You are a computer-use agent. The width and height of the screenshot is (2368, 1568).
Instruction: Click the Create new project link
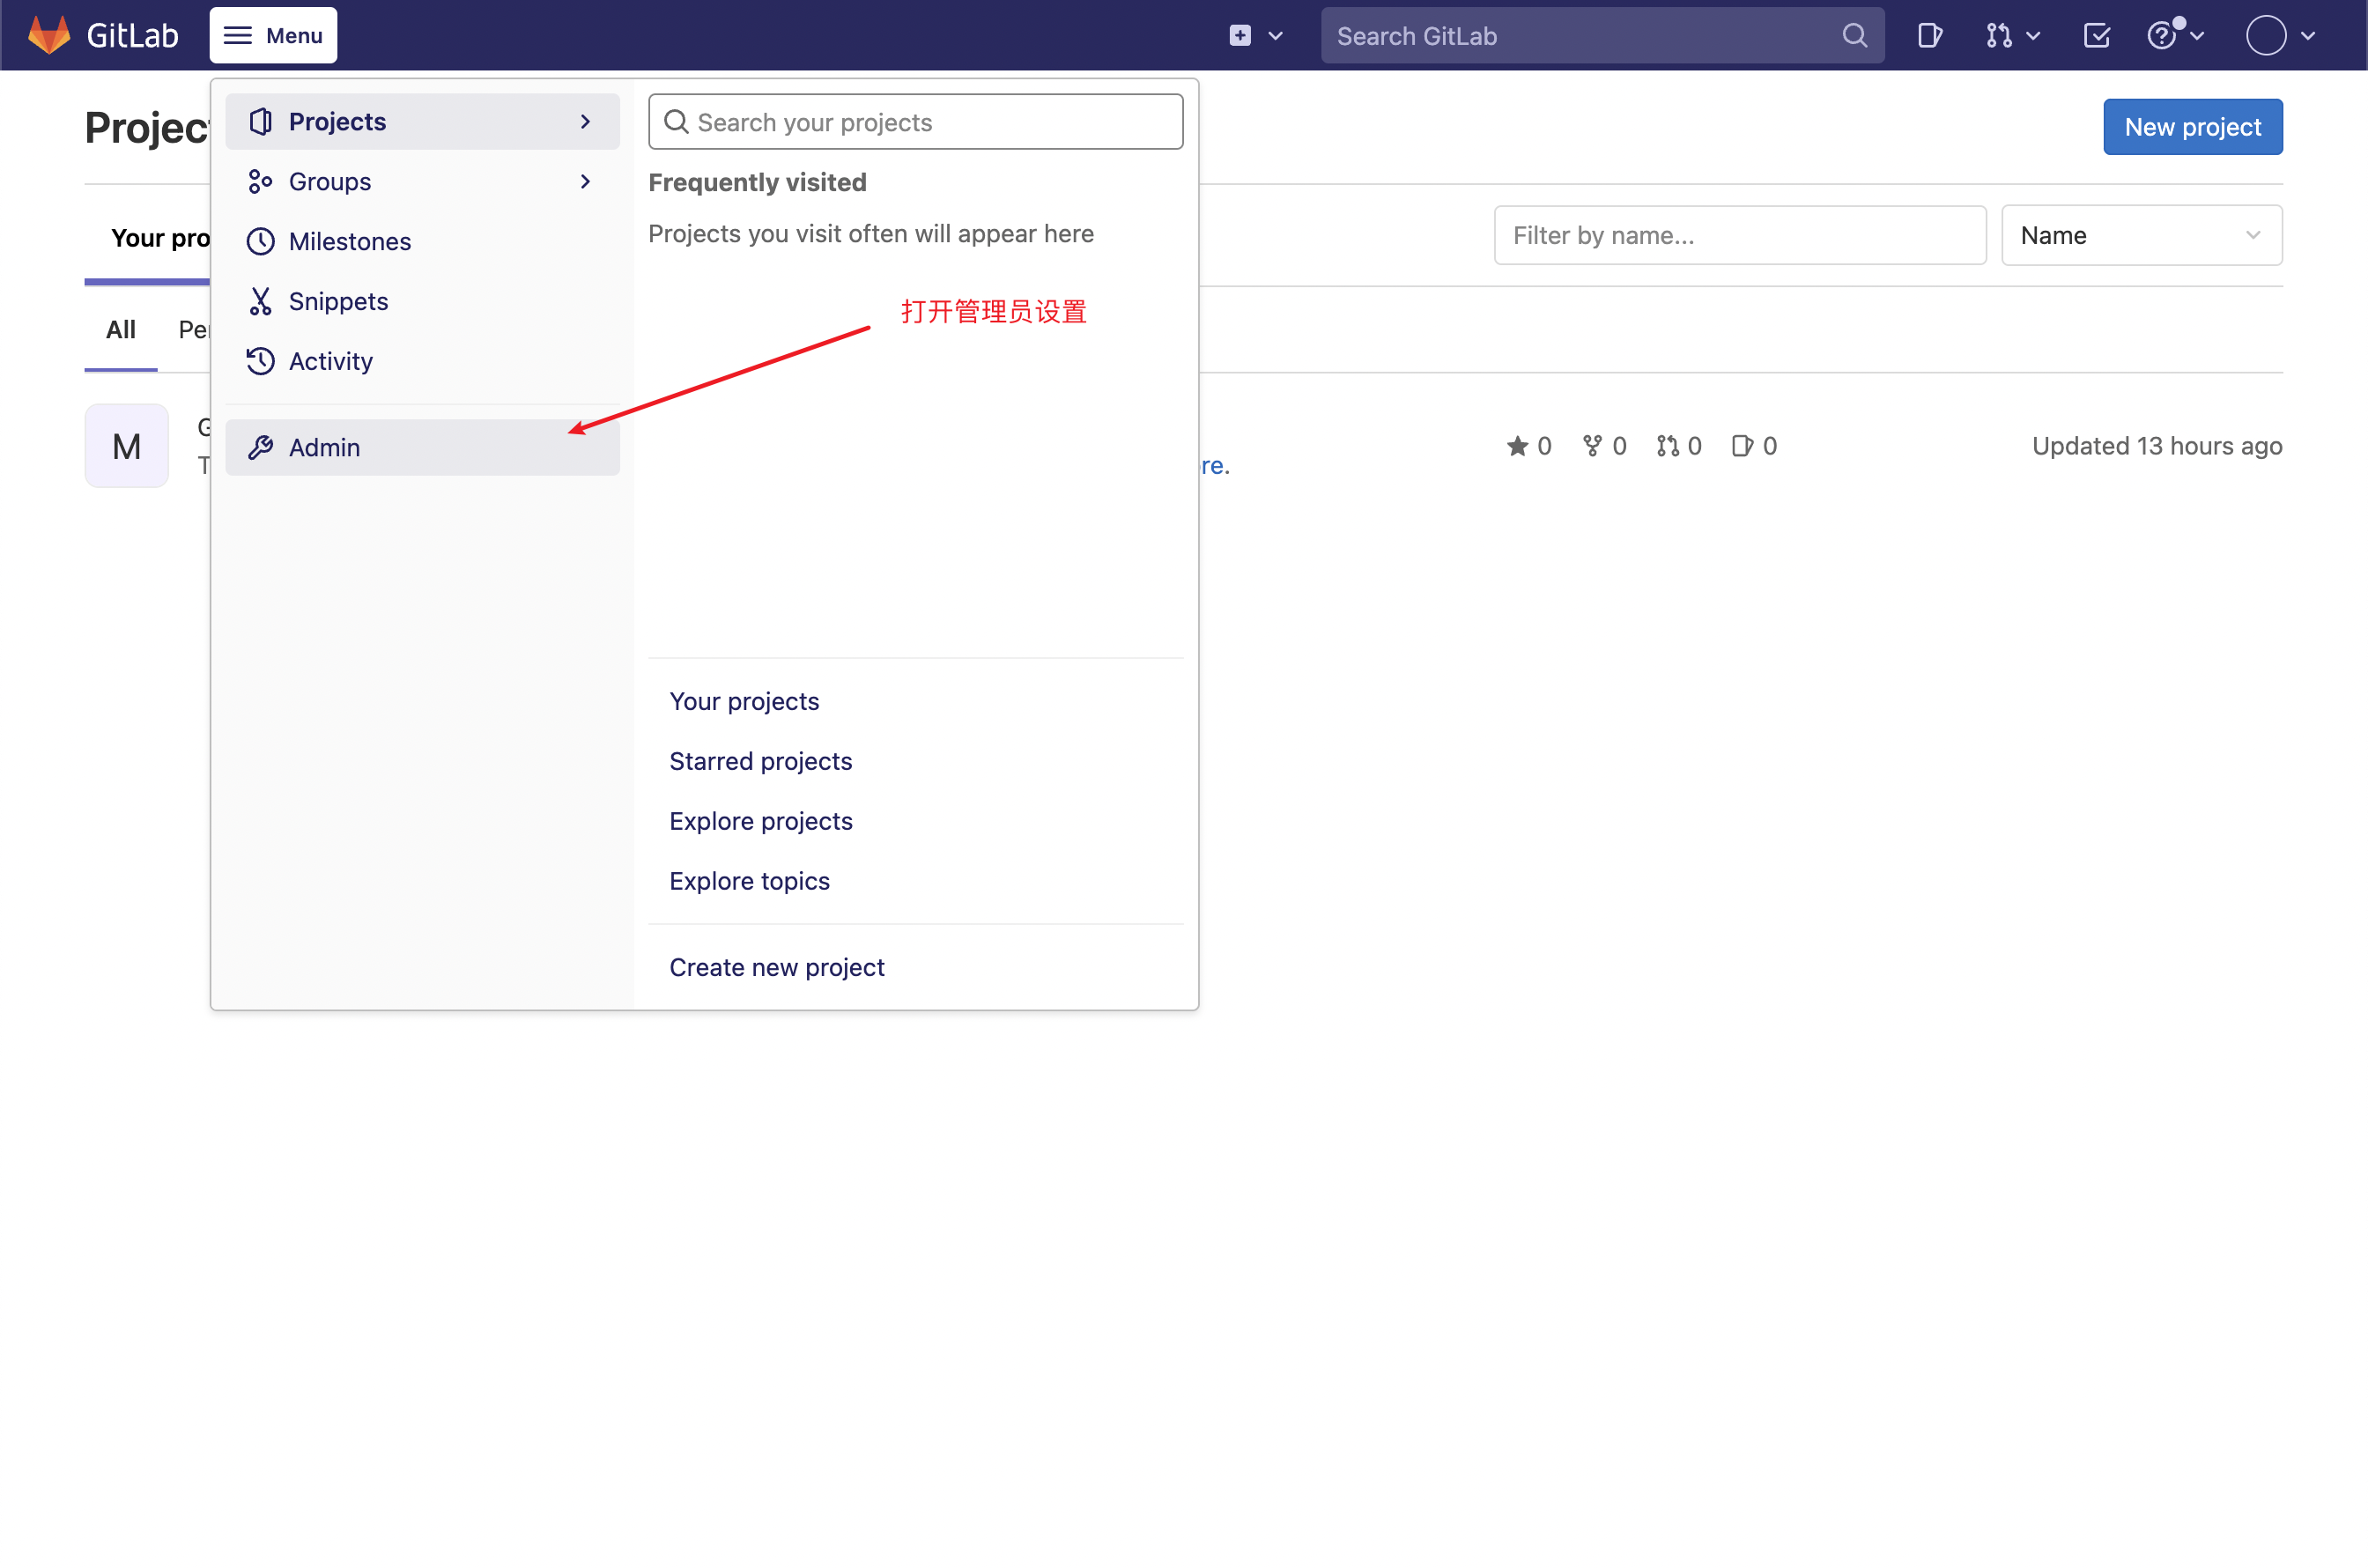777,966
